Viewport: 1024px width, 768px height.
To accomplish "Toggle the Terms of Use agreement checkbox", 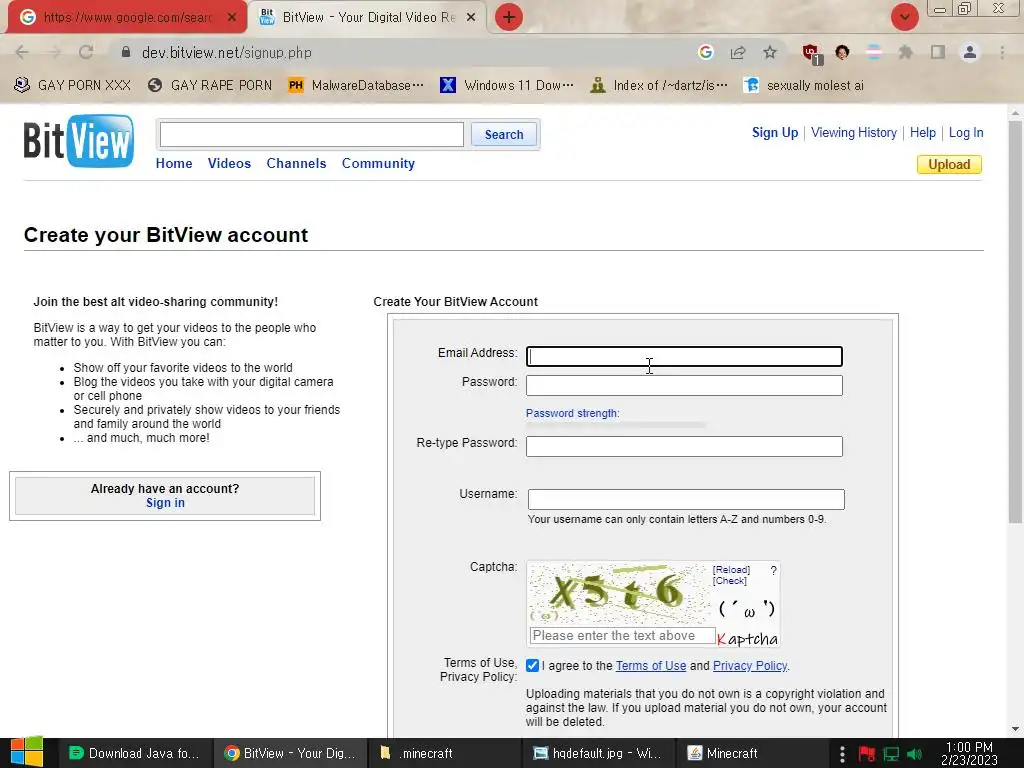I will [x=532, y=665].
